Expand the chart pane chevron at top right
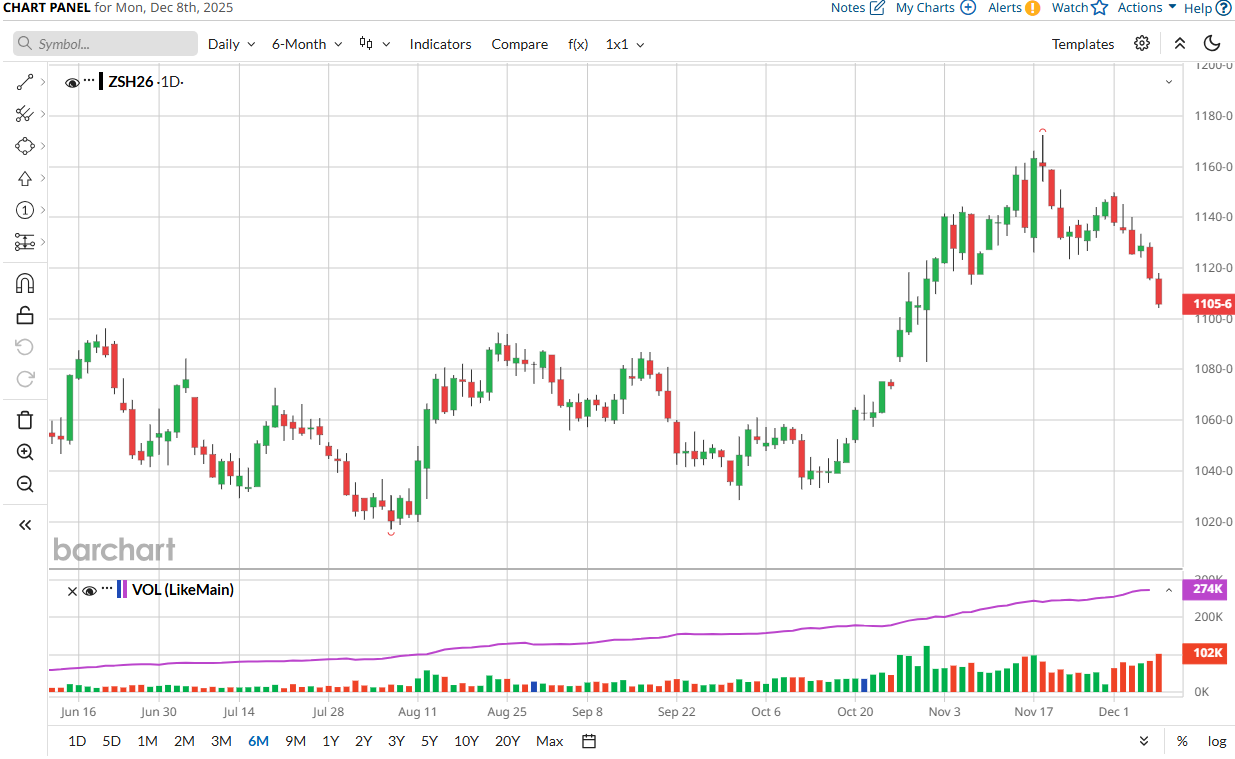Viewport: 1235px width, 759px height. click(1169, 82)
